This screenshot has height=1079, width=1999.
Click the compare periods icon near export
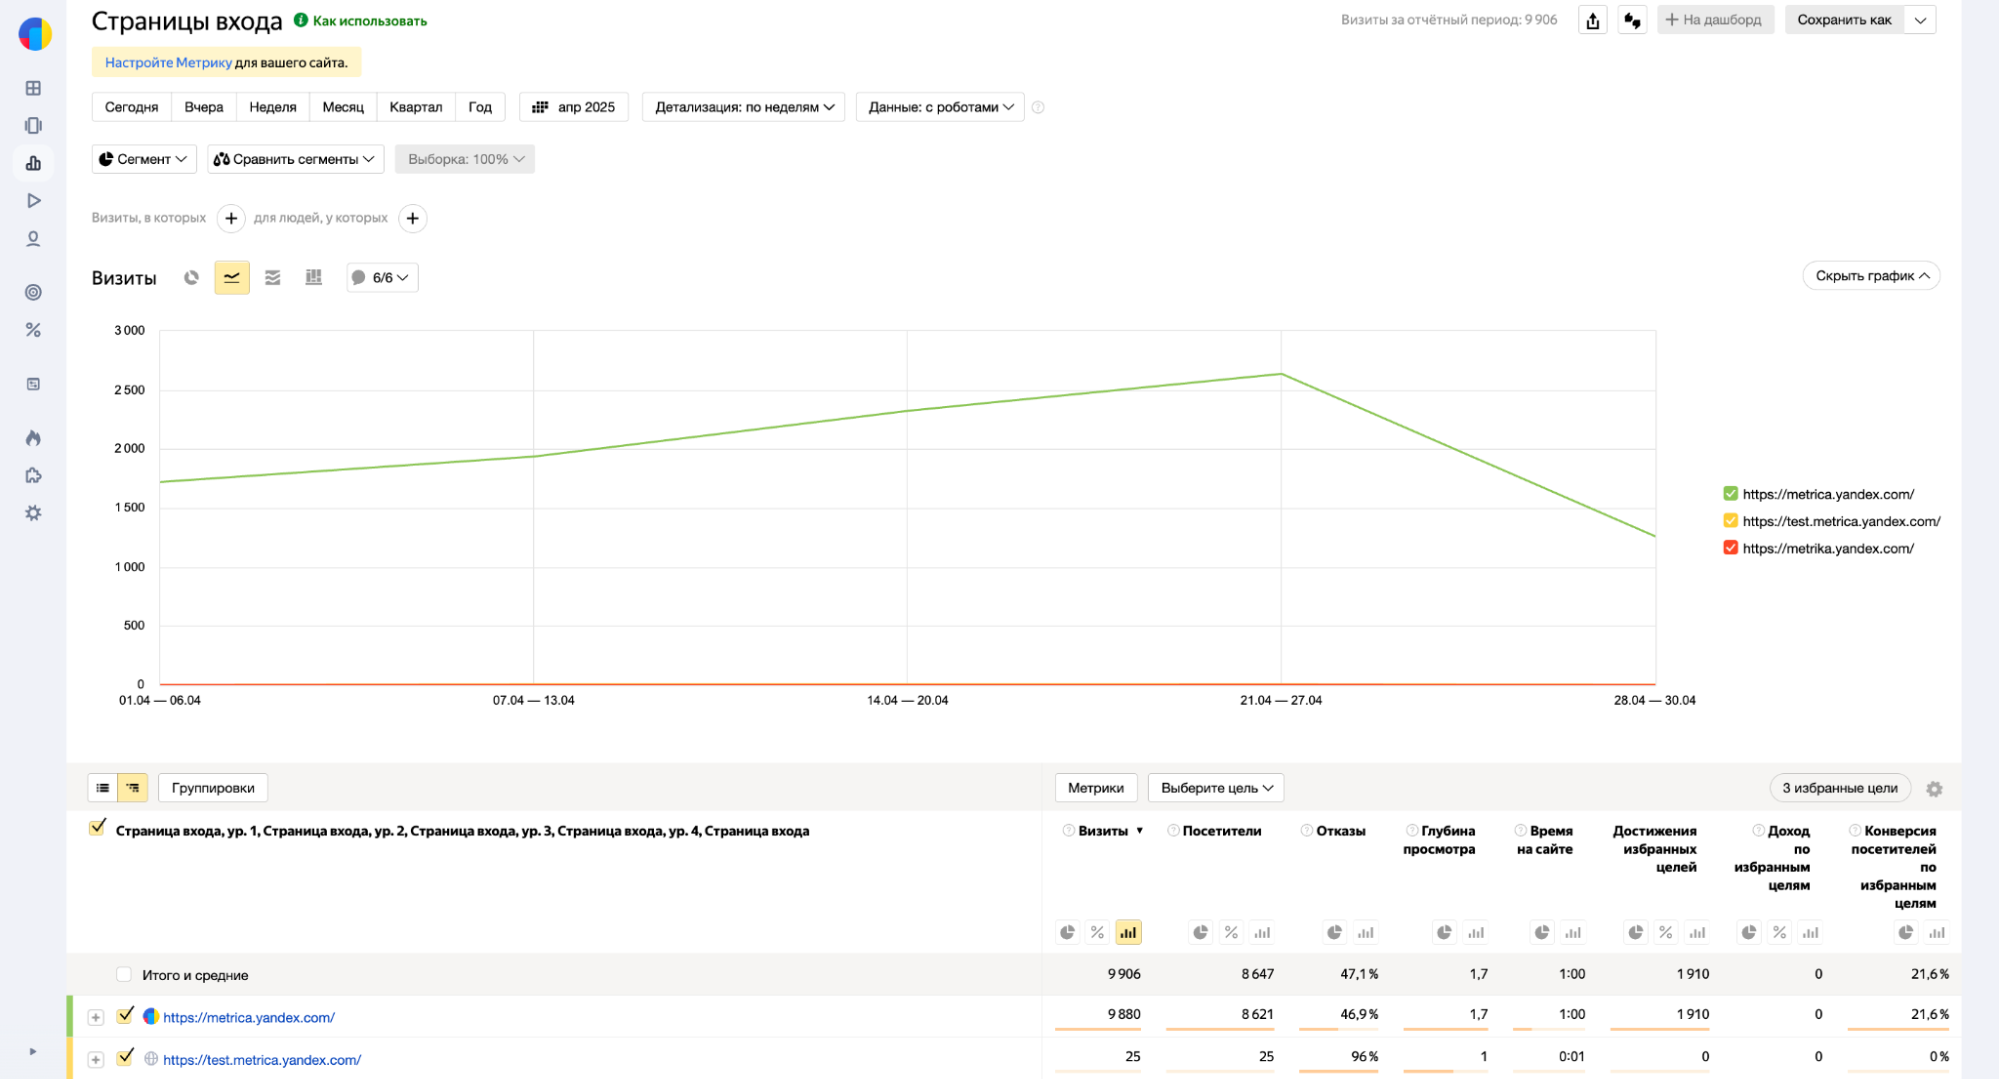[1633, 20]
